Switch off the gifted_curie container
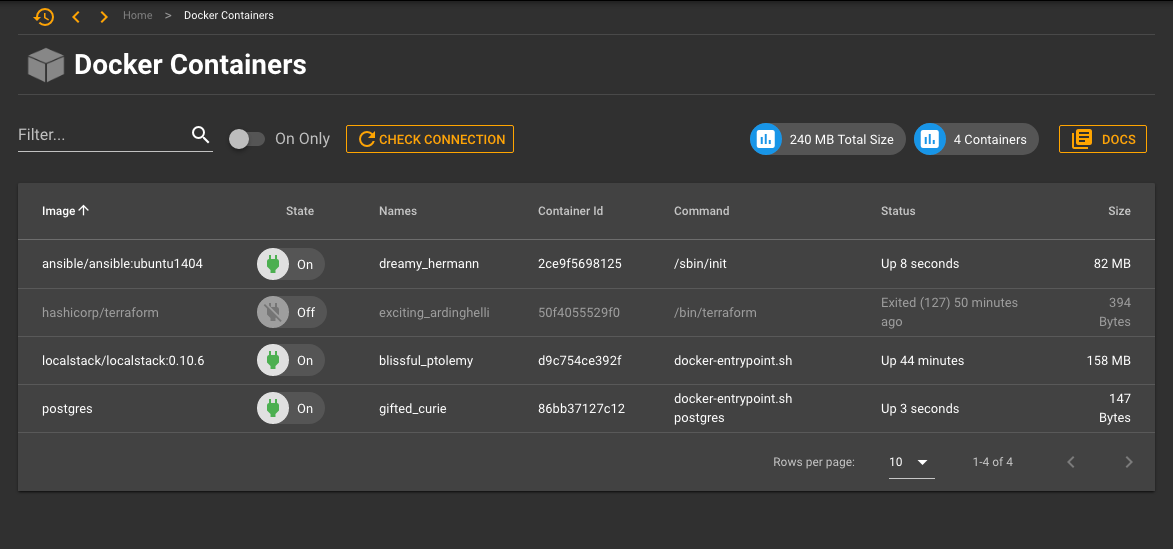1173x549 pixels. click(x=291, y=408)
